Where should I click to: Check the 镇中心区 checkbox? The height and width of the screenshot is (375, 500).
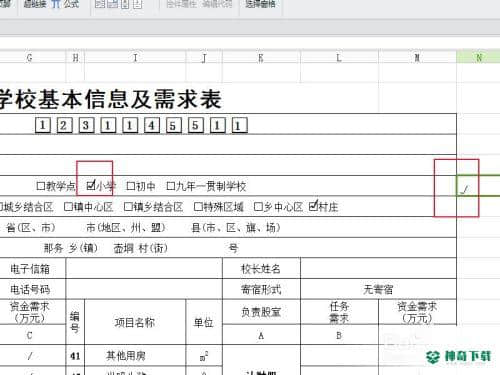click(x=68, y=207)
